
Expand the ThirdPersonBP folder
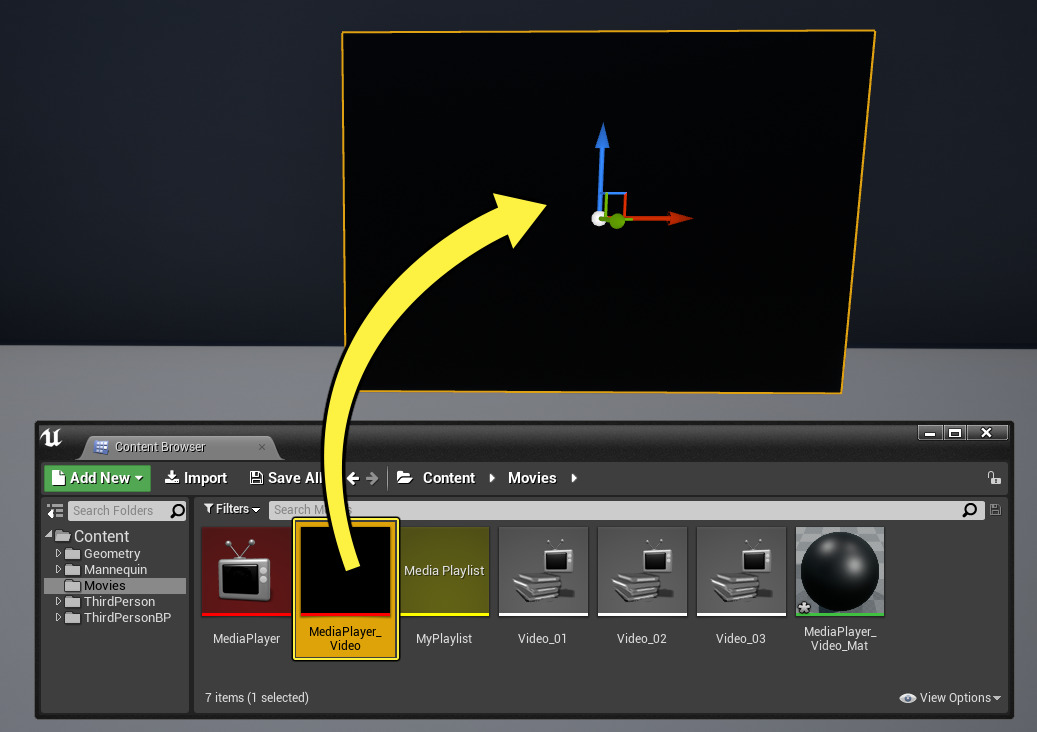(58, 617)
